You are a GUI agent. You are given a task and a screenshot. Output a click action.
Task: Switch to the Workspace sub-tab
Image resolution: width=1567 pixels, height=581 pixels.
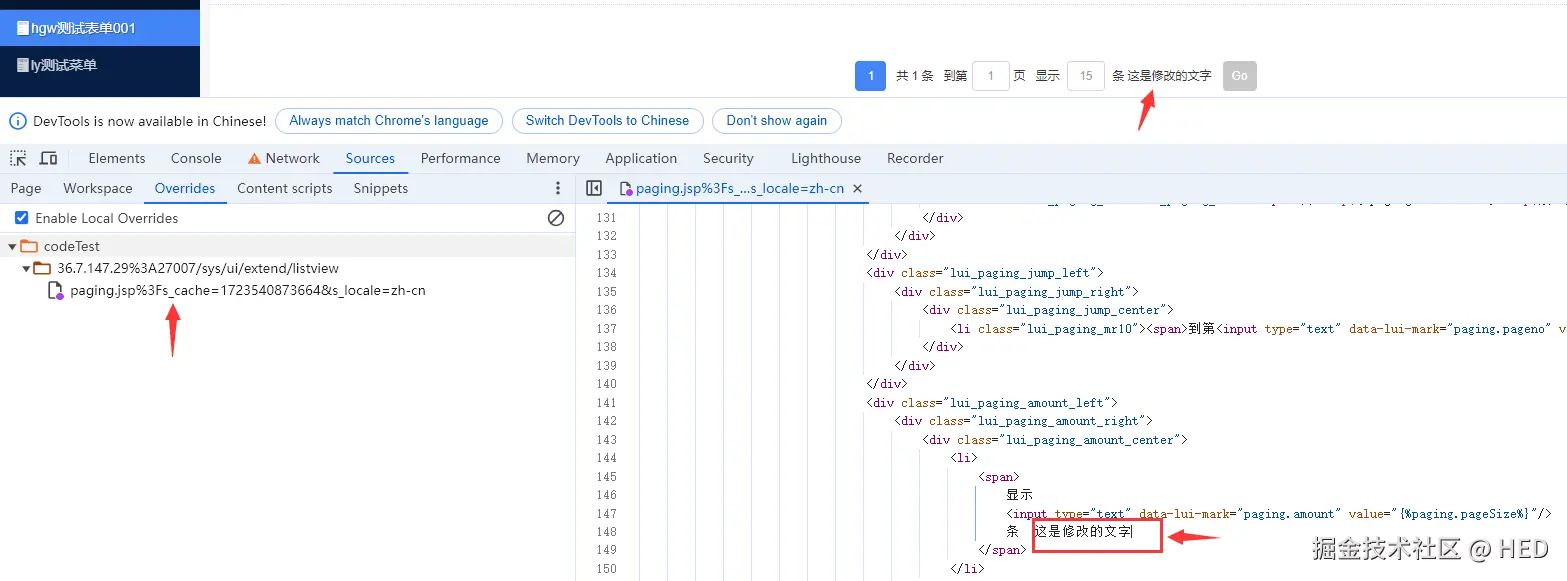point(98,188)
